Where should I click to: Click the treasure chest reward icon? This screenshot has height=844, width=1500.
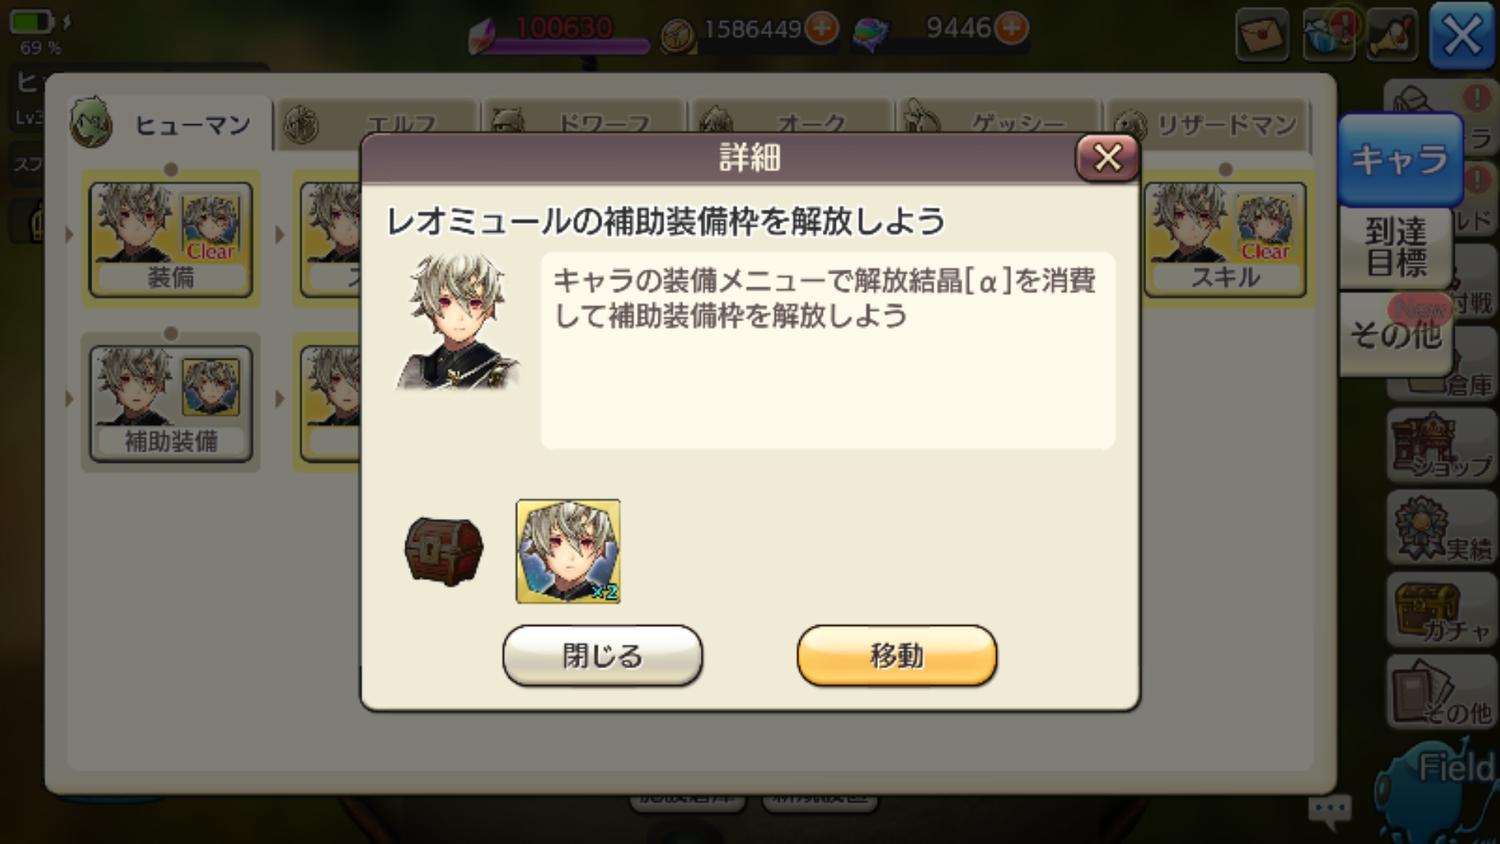[444, 550]
